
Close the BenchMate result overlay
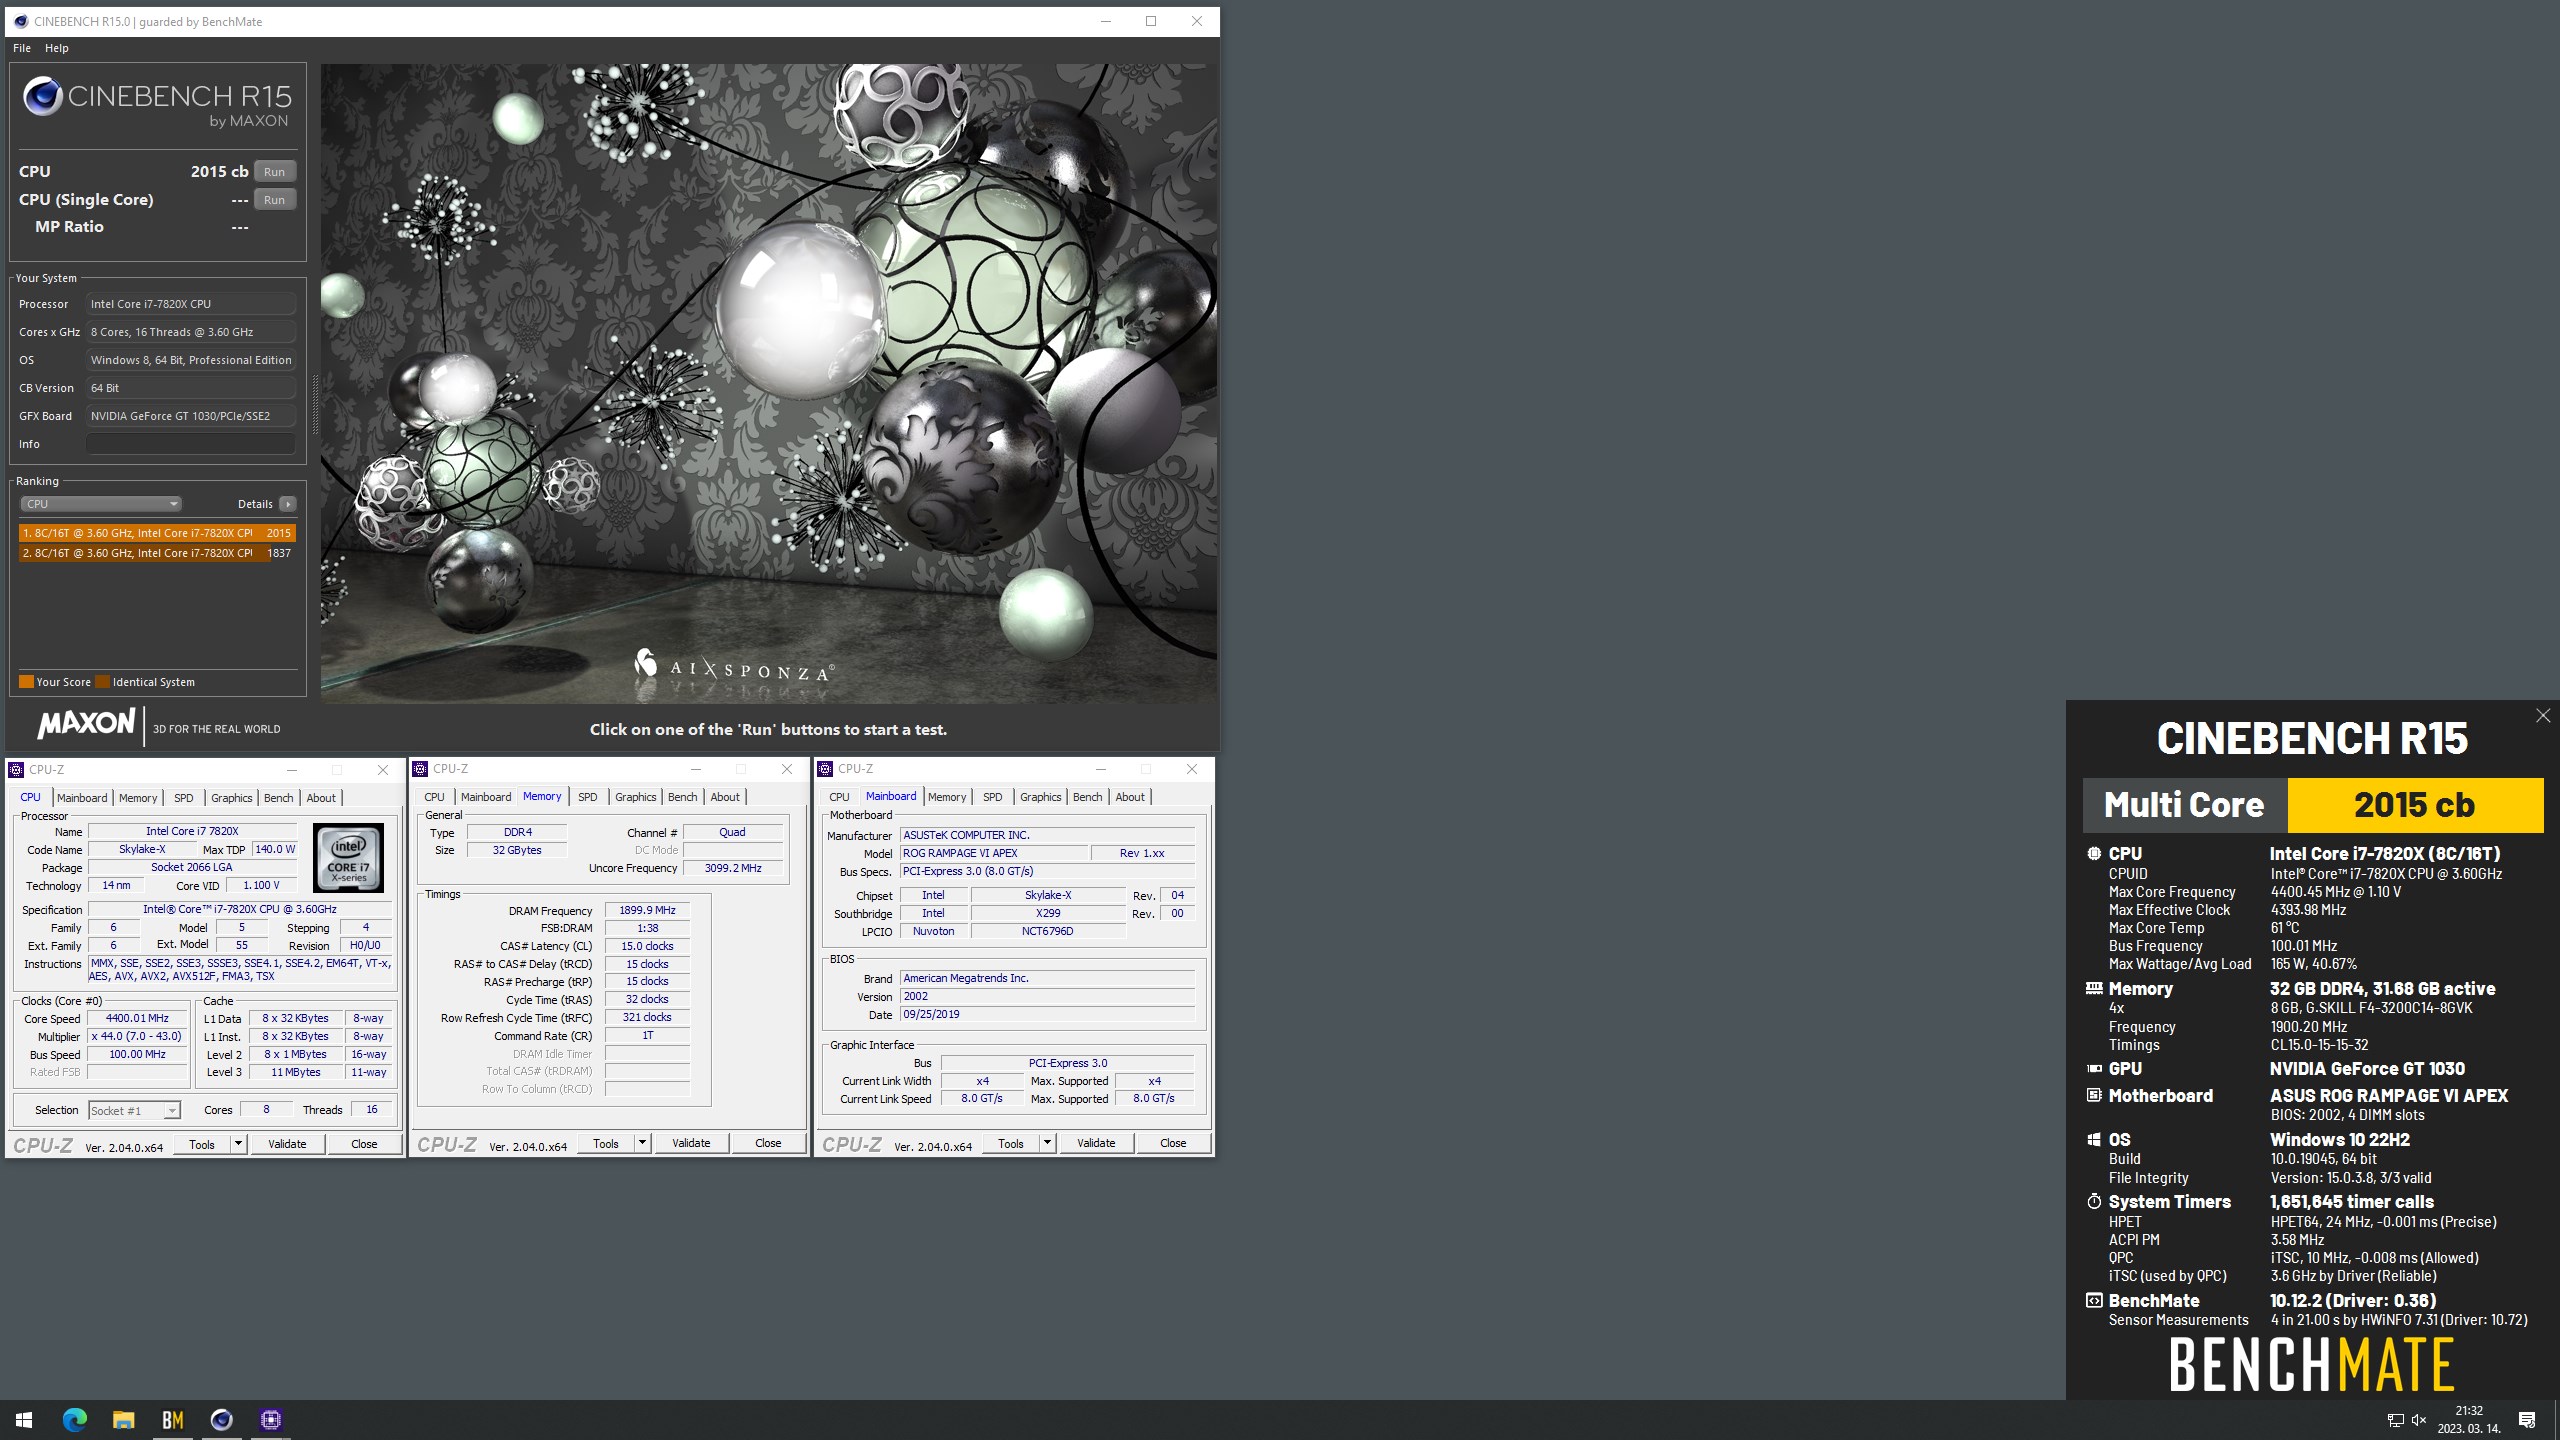pos(2543,716)
